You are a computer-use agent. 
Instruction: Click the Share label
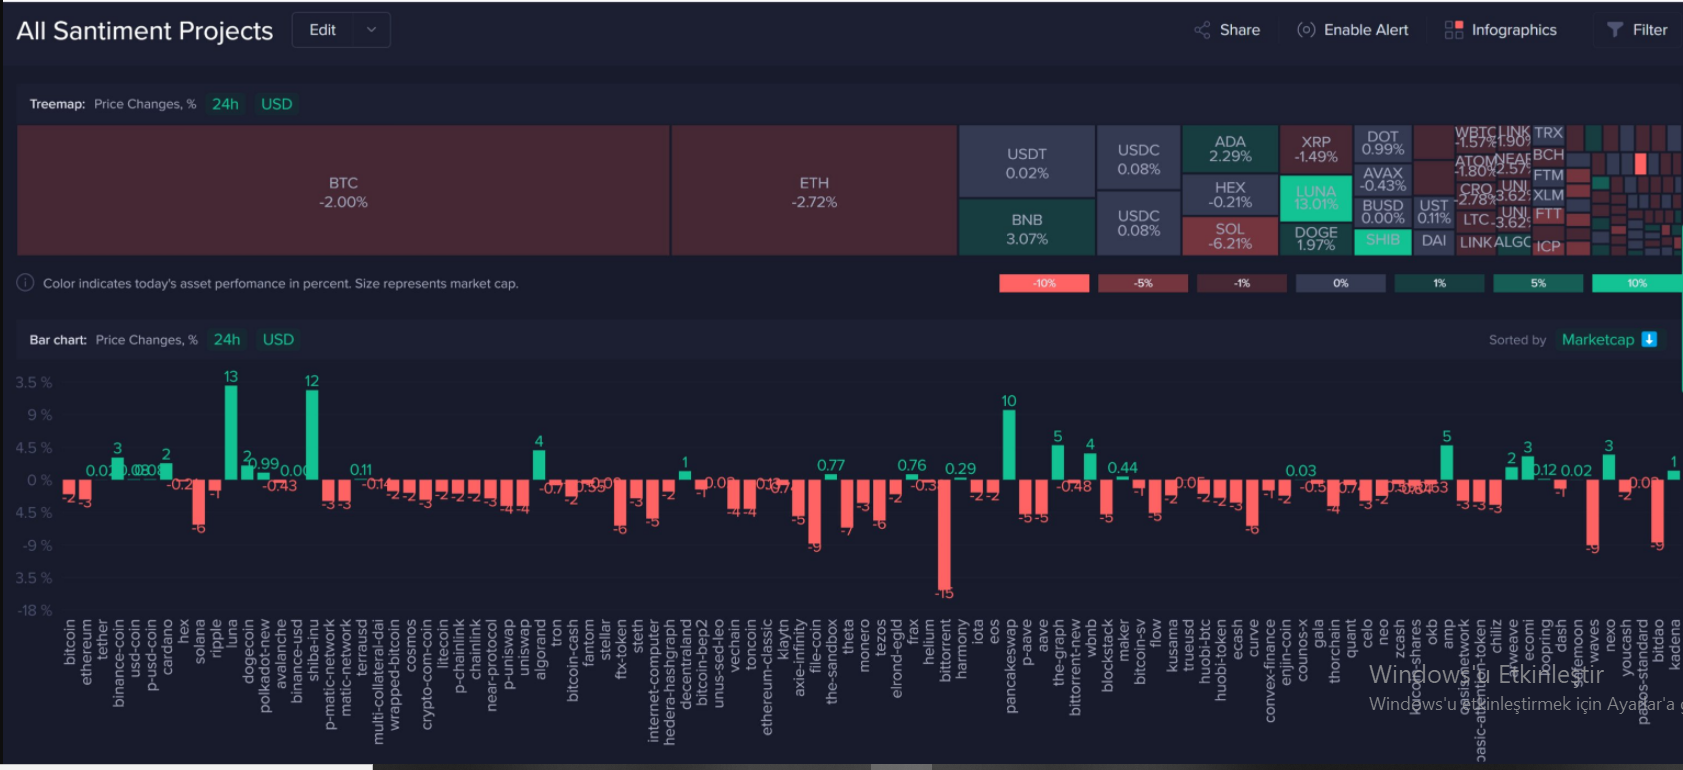point(1240,30)
